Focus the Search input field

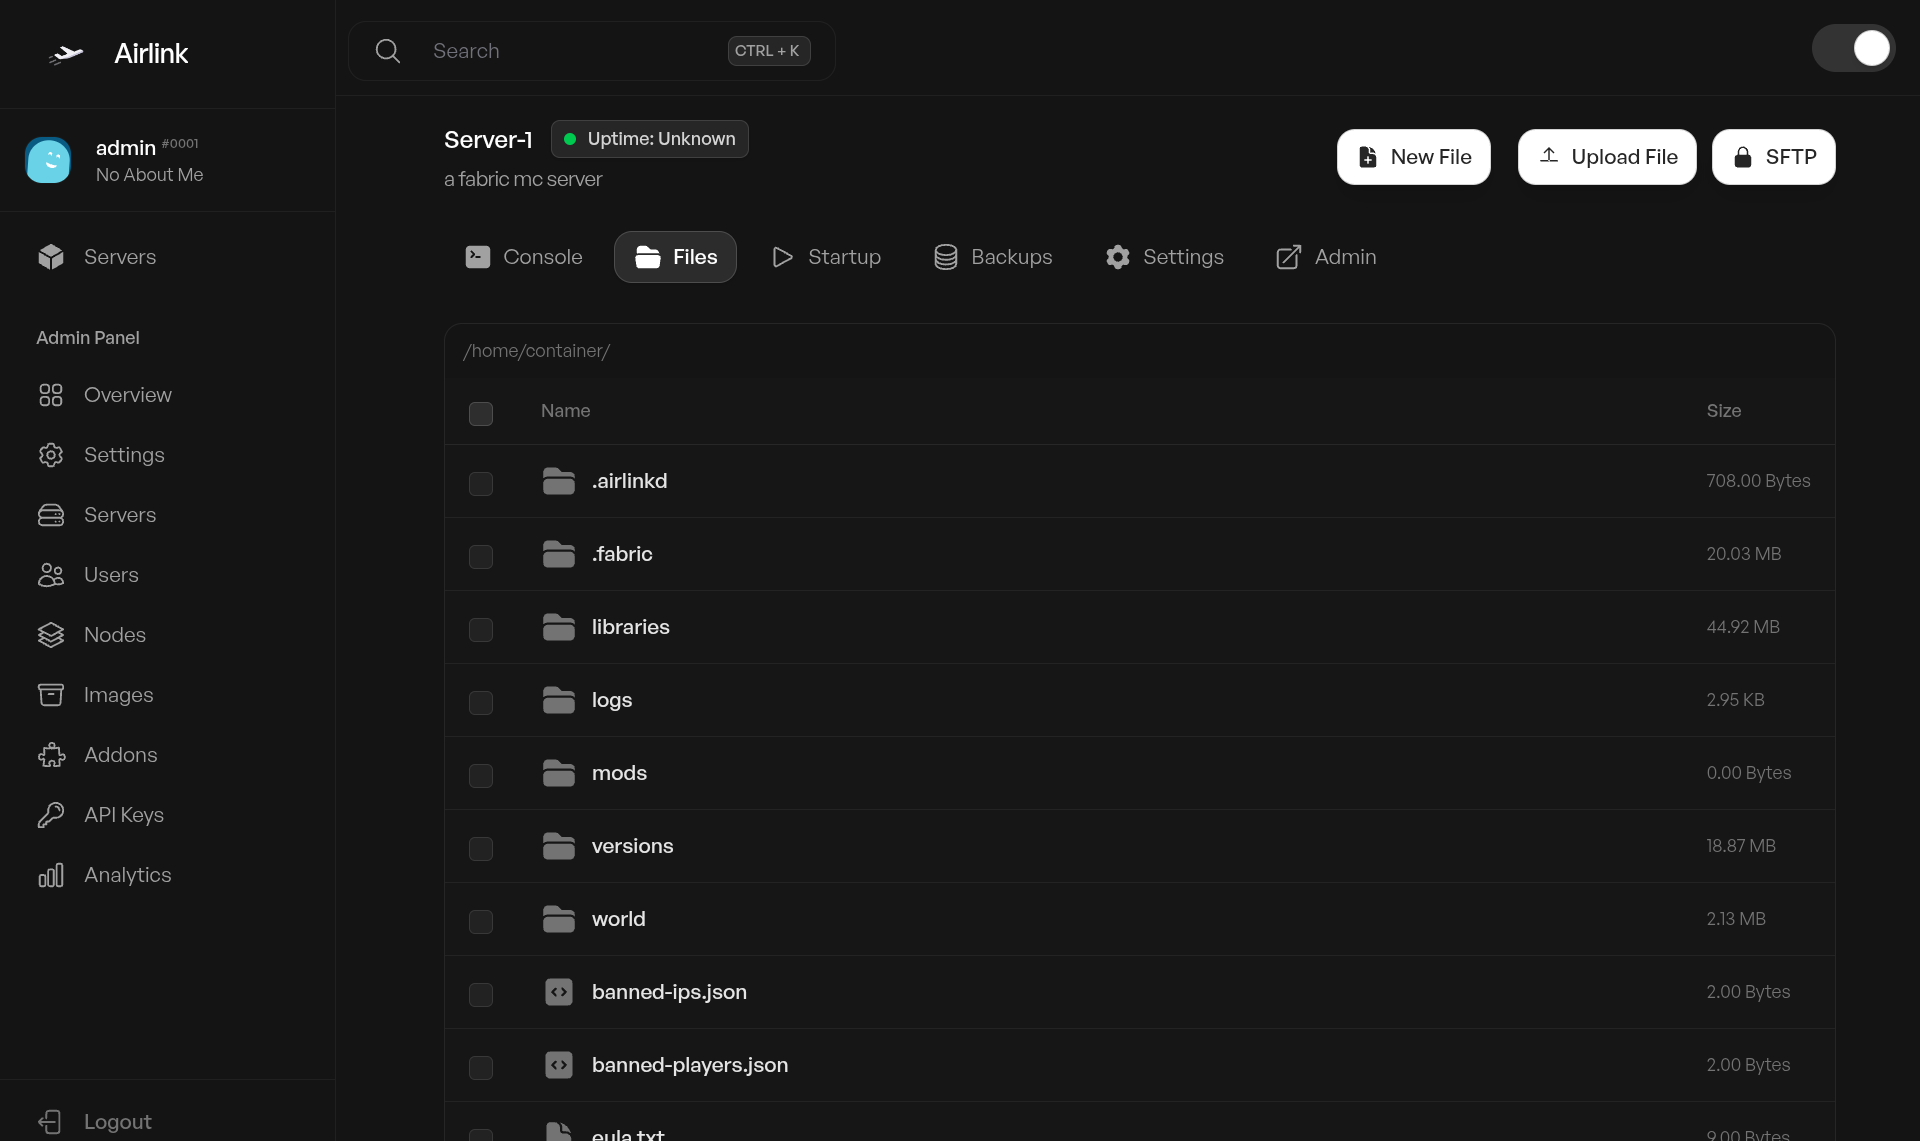click(570, 51)
